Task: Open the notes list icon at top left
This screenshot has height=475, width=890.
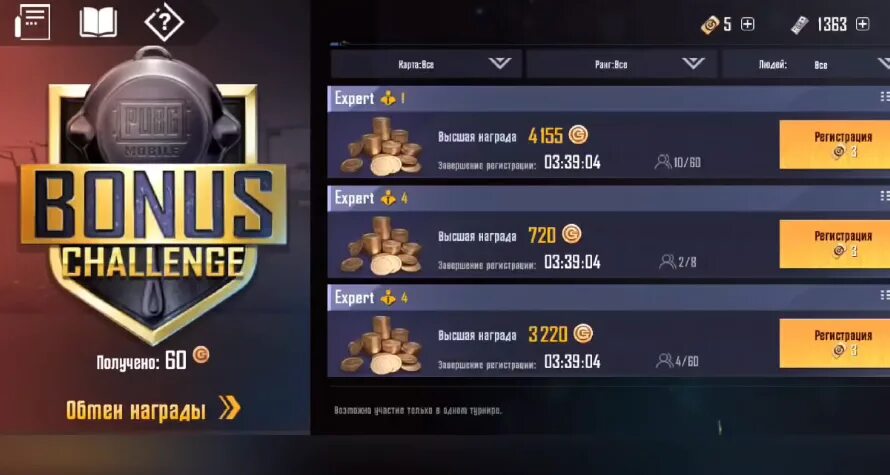Action: point(32,22)
